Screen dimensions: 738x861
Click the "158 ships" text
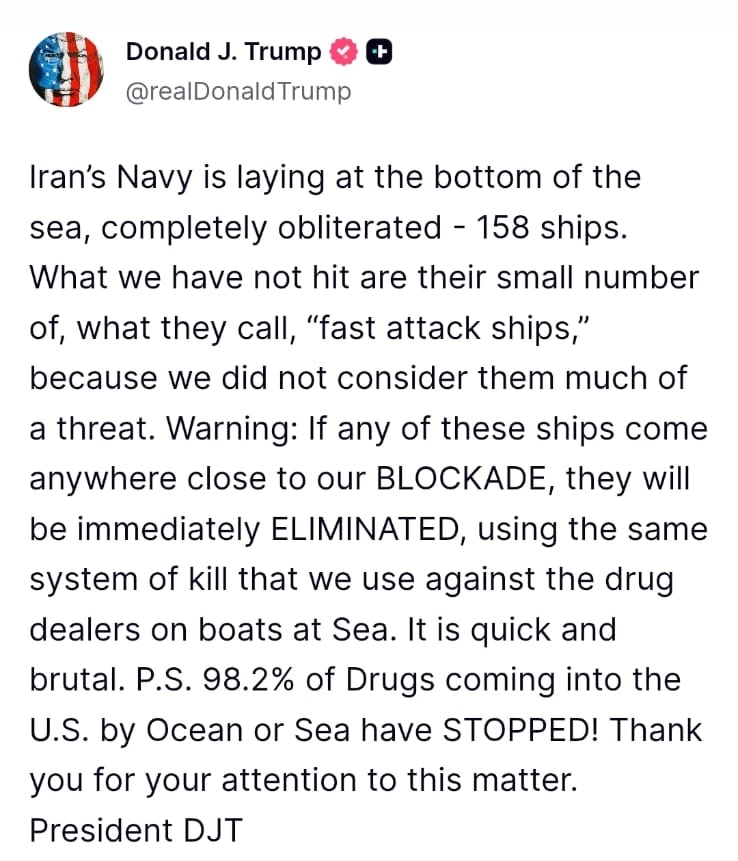550,227
